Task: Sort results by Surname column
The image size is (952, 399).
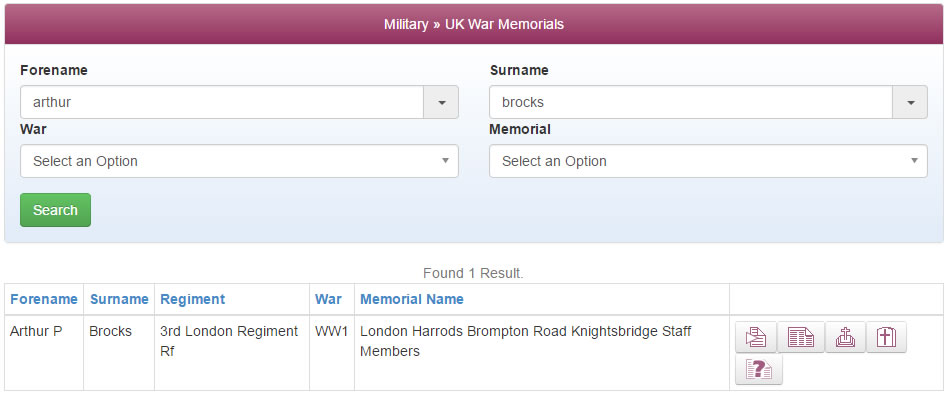Action: [x=119, y=299]
